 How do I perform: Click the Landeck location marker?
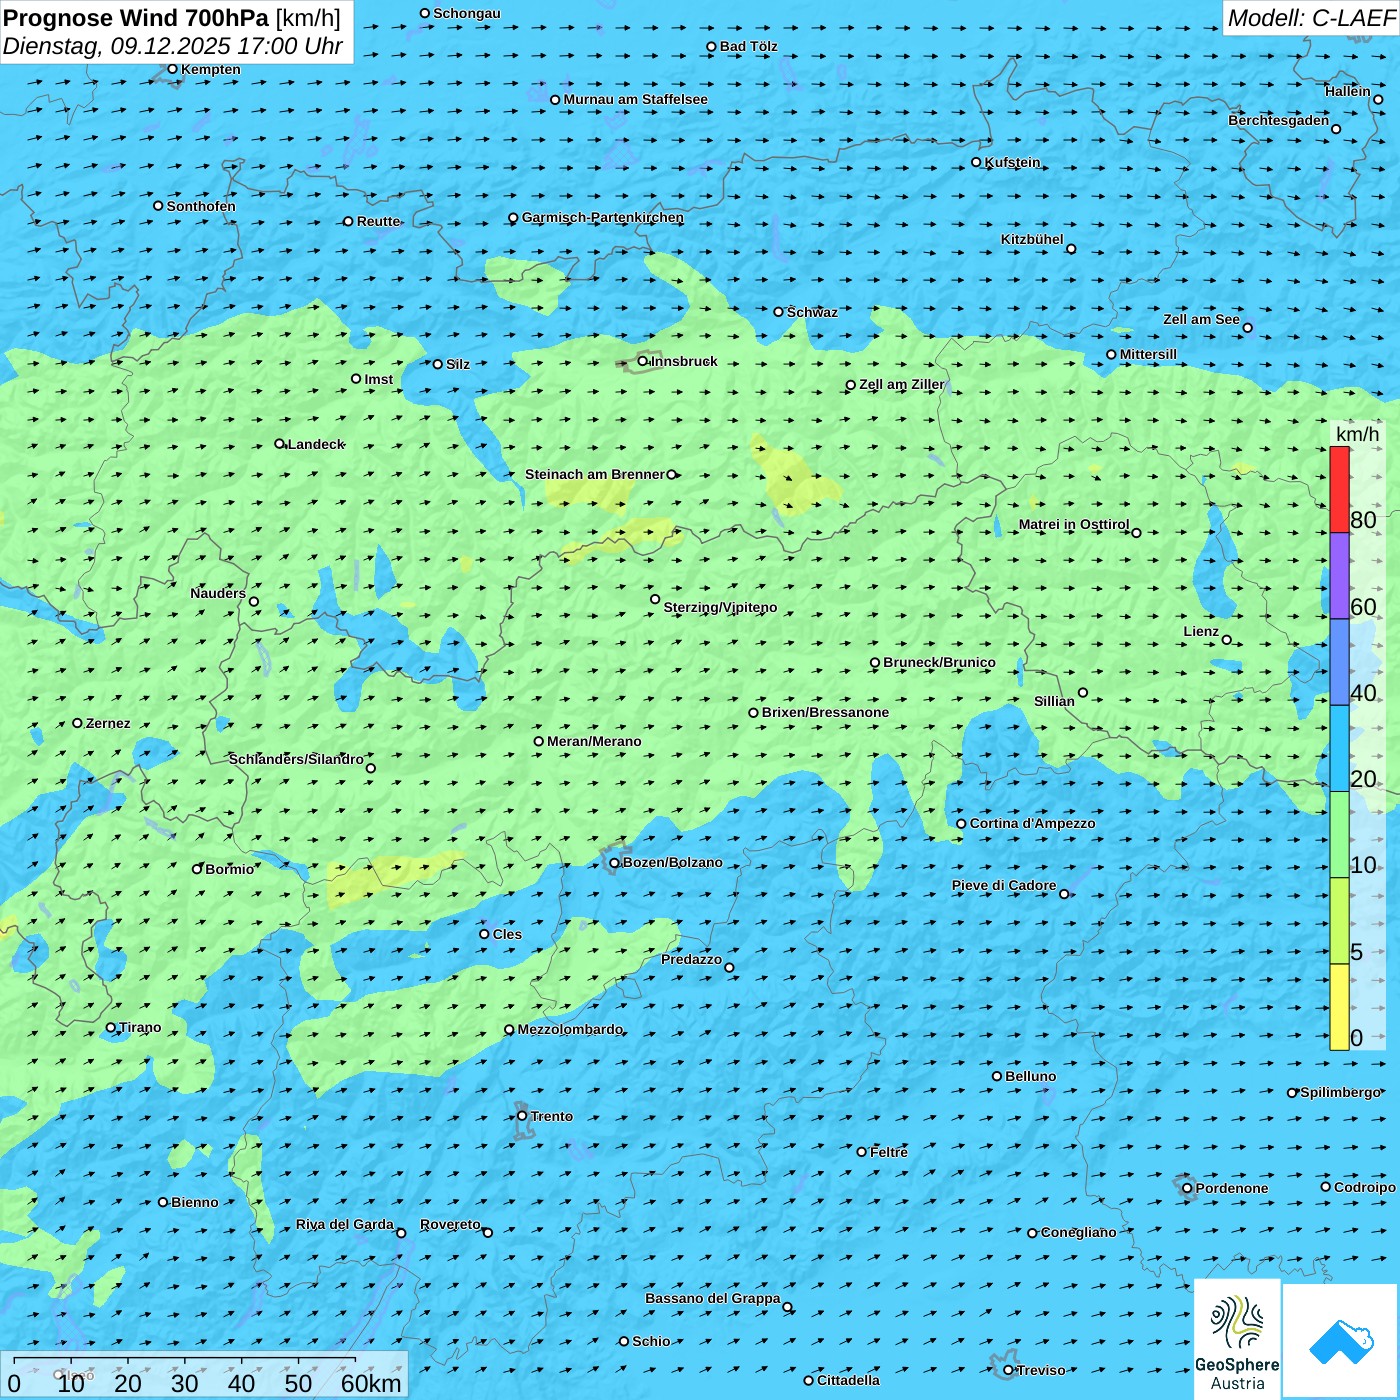[x=280, y=444]
